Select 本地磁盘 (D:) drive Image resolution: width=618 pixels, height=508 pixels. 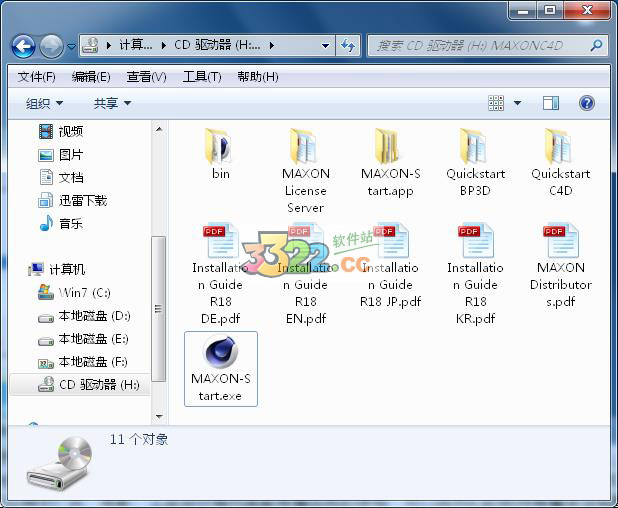(84, 316)
